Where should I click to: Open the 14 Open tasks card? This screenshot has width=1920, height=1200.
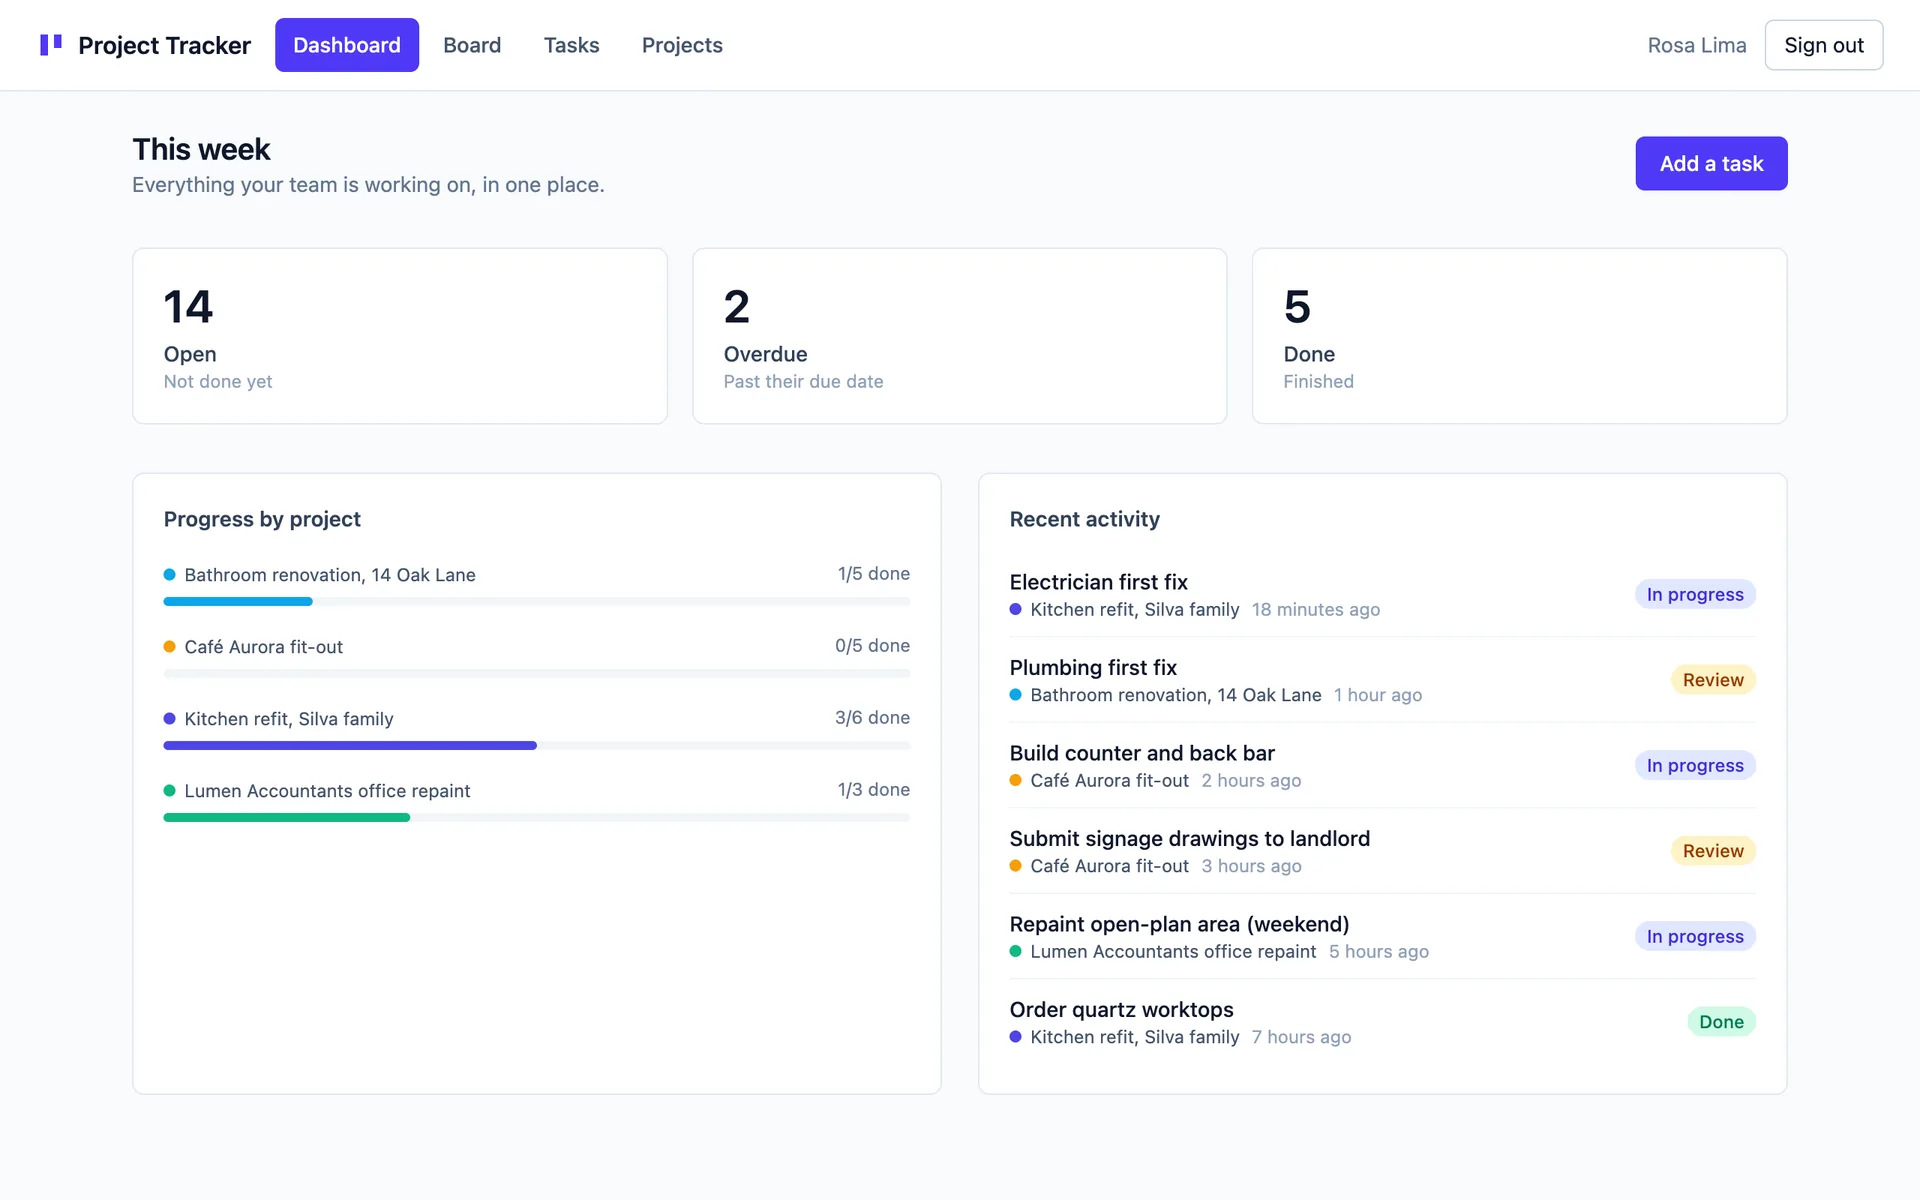(x=400, y=336)
